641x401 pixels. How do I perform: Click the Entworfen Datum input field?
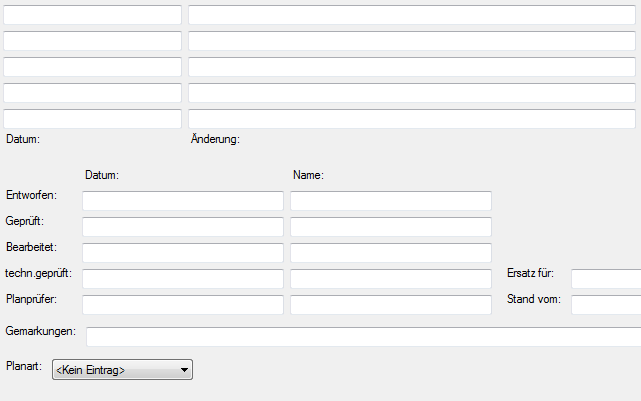(x=183, y=201)
